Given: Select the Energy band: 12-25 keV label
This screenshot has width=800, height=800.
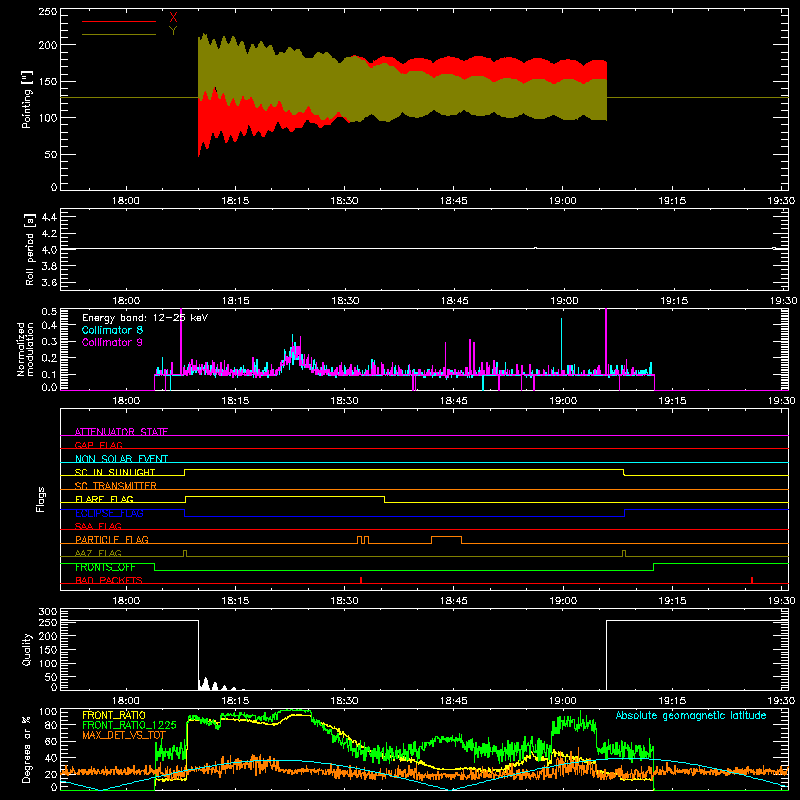Looking at the screenshot, I should [145, 318].
